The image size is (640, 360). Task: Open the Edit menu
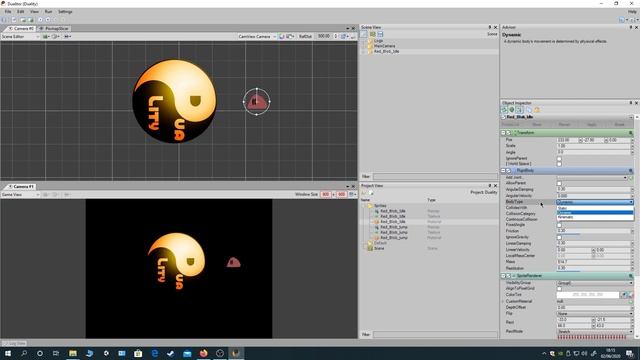pyautogui.click(x=20, y=12)
